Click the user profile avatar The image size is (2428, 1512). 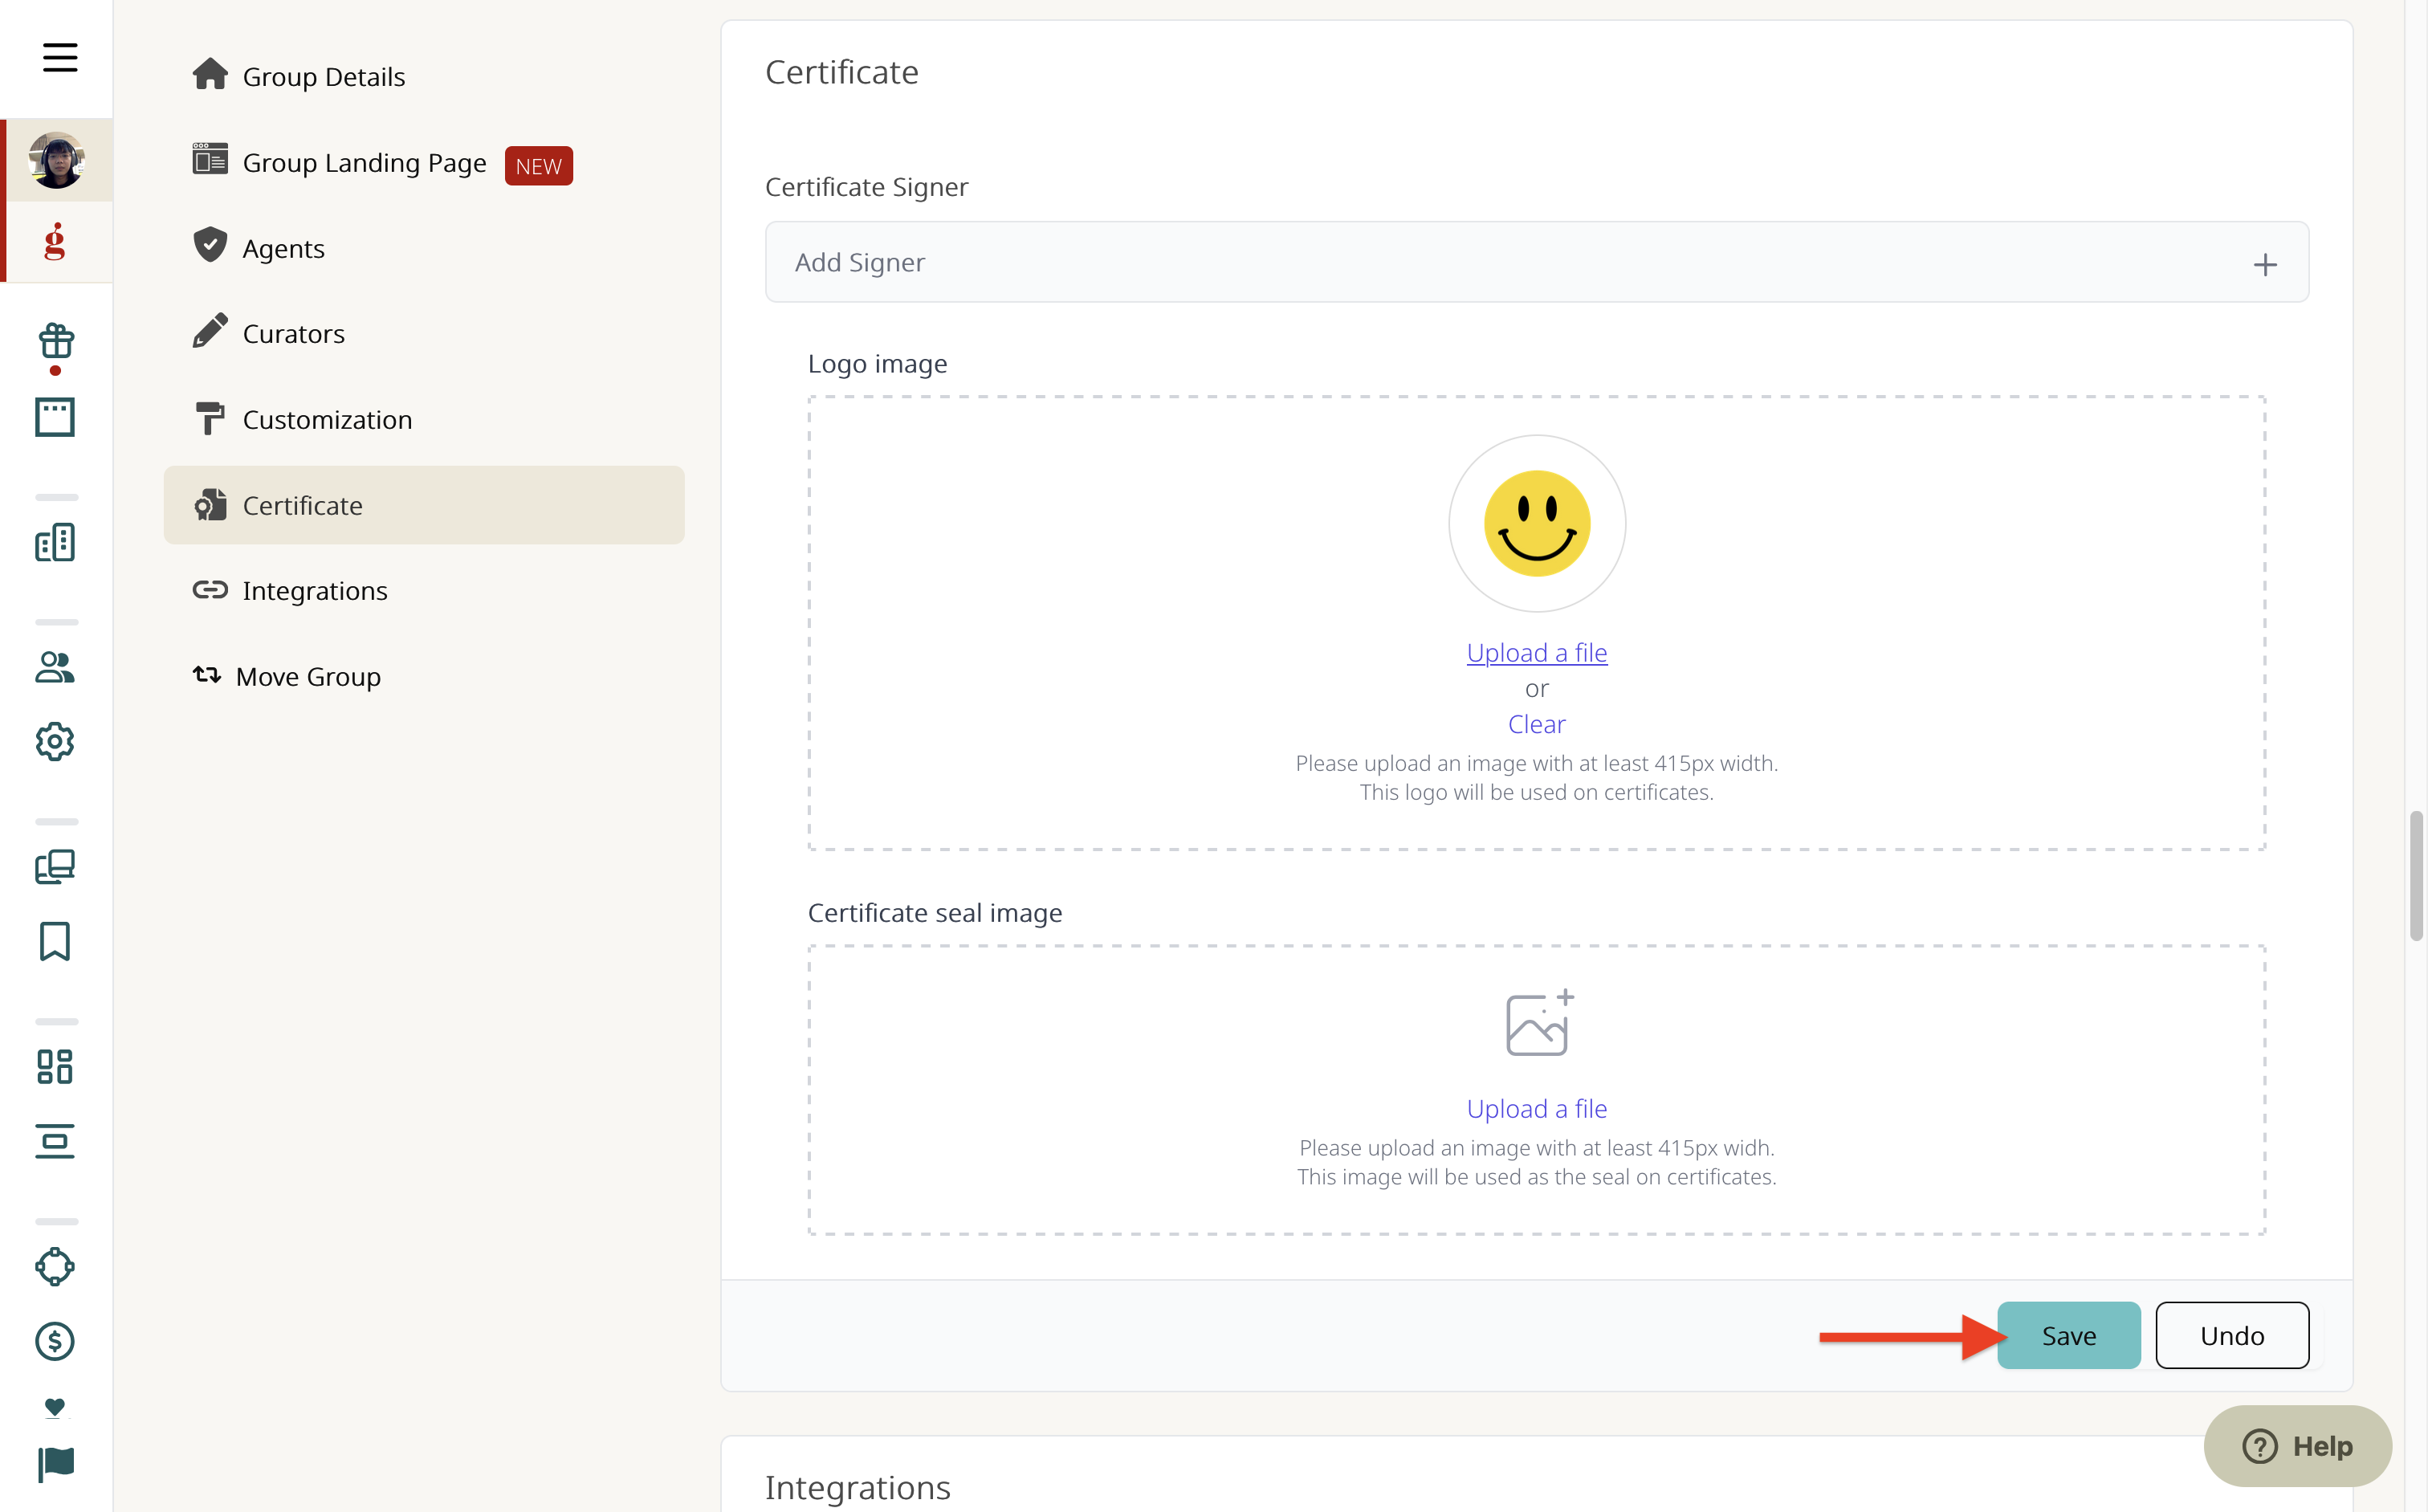coord(56,160)
